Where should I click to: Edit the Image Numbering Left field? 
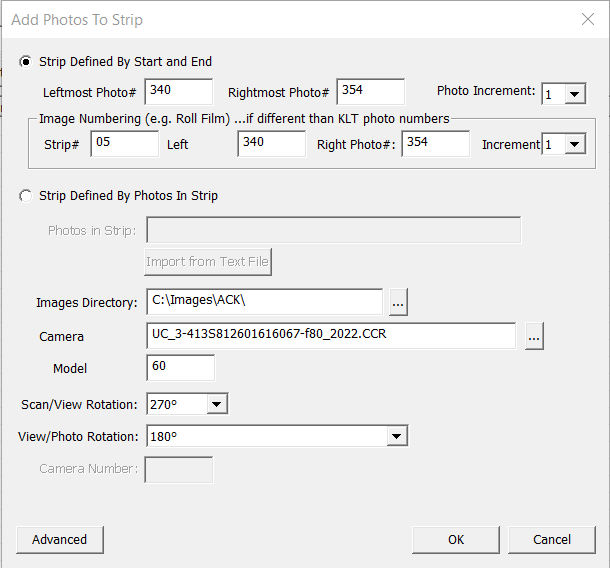272,144
